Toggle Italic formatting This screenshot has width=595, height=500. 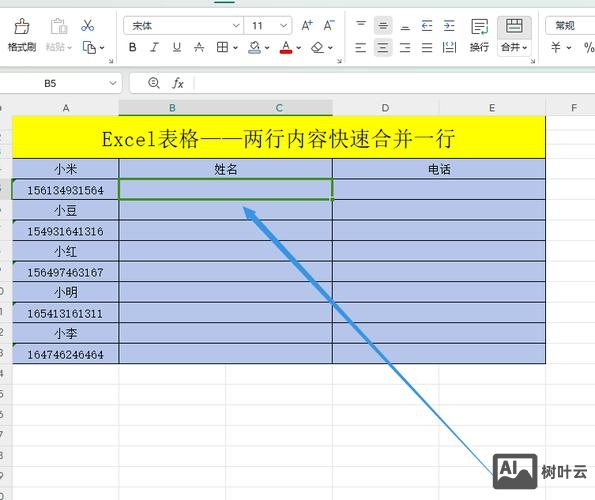click(154, 47)
